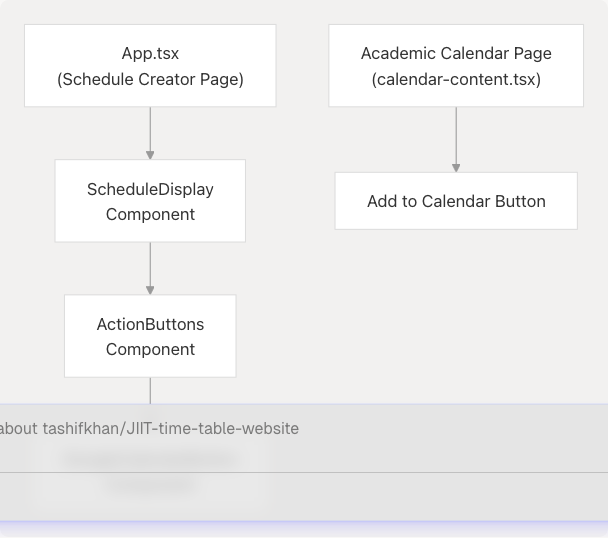The height and width of the screenshot is (538, 608).
Task: Click arrowhead pointing into Add to Calendar Button
Action: (456, 167)
